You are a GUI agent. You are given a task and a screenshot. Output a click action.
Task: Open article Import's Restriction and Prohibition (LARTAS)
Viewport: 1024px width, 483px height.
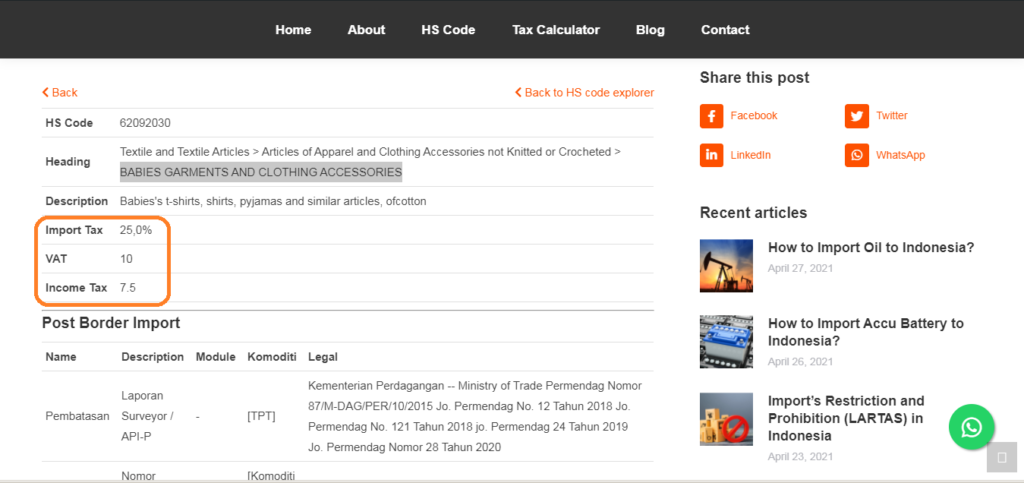pyautogui.click(x=846, y=418)
